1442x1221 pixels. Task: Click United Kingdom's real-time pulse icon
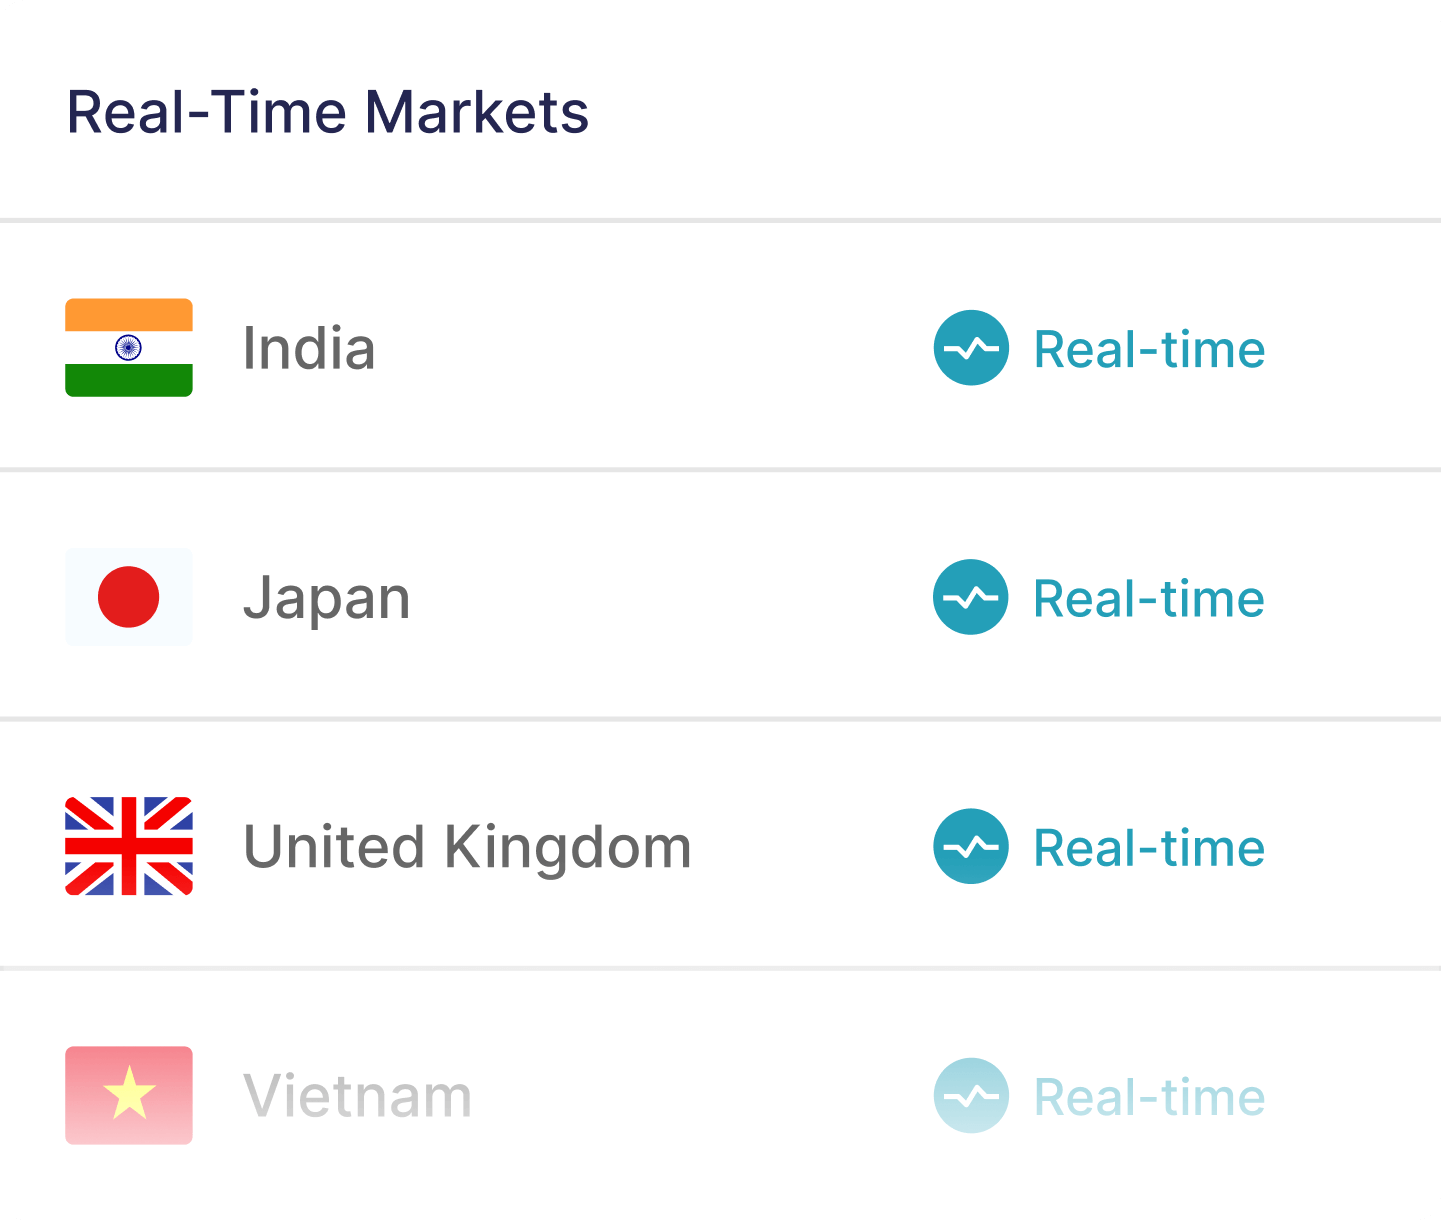tap(971, 846)
